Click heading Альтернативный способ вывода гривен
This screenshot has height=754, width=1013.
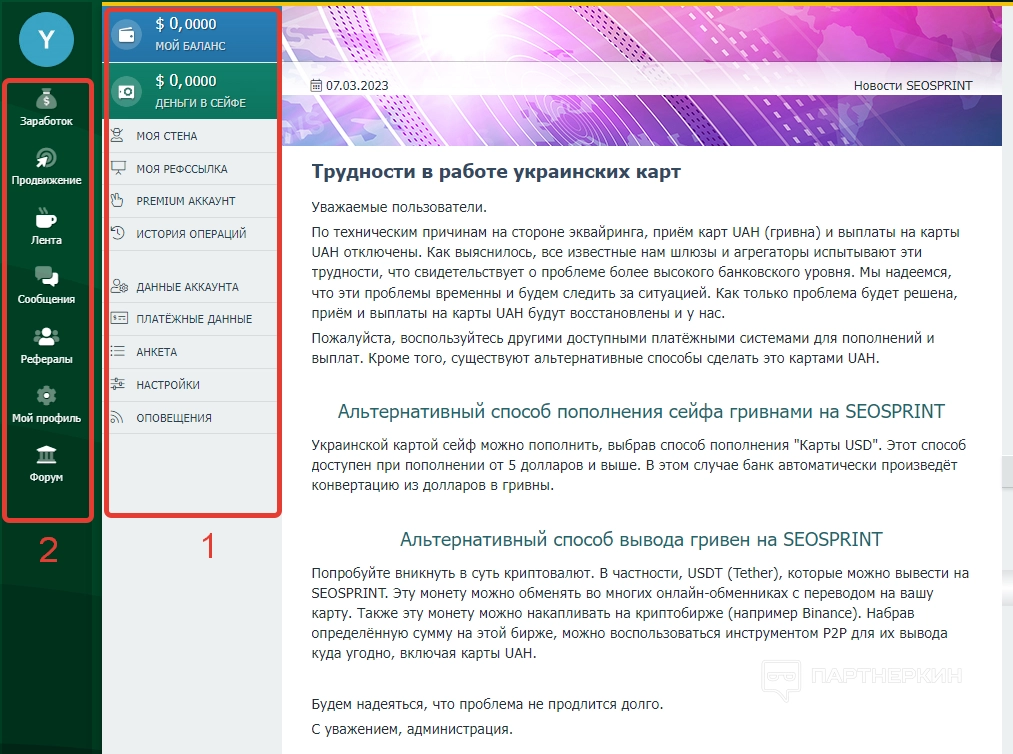pyautogui.click(x=641, y=539)
